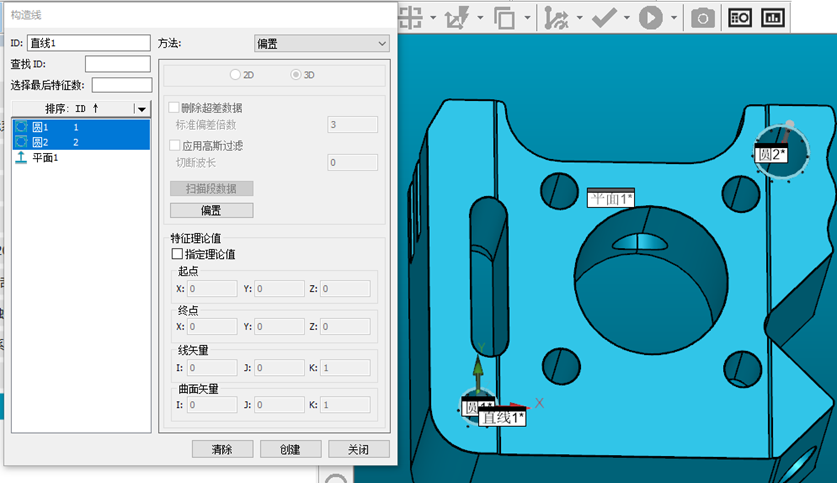Screen dimensions: 837x483
Task: Click the 查找 ID input field
Action: pos(117,64)
